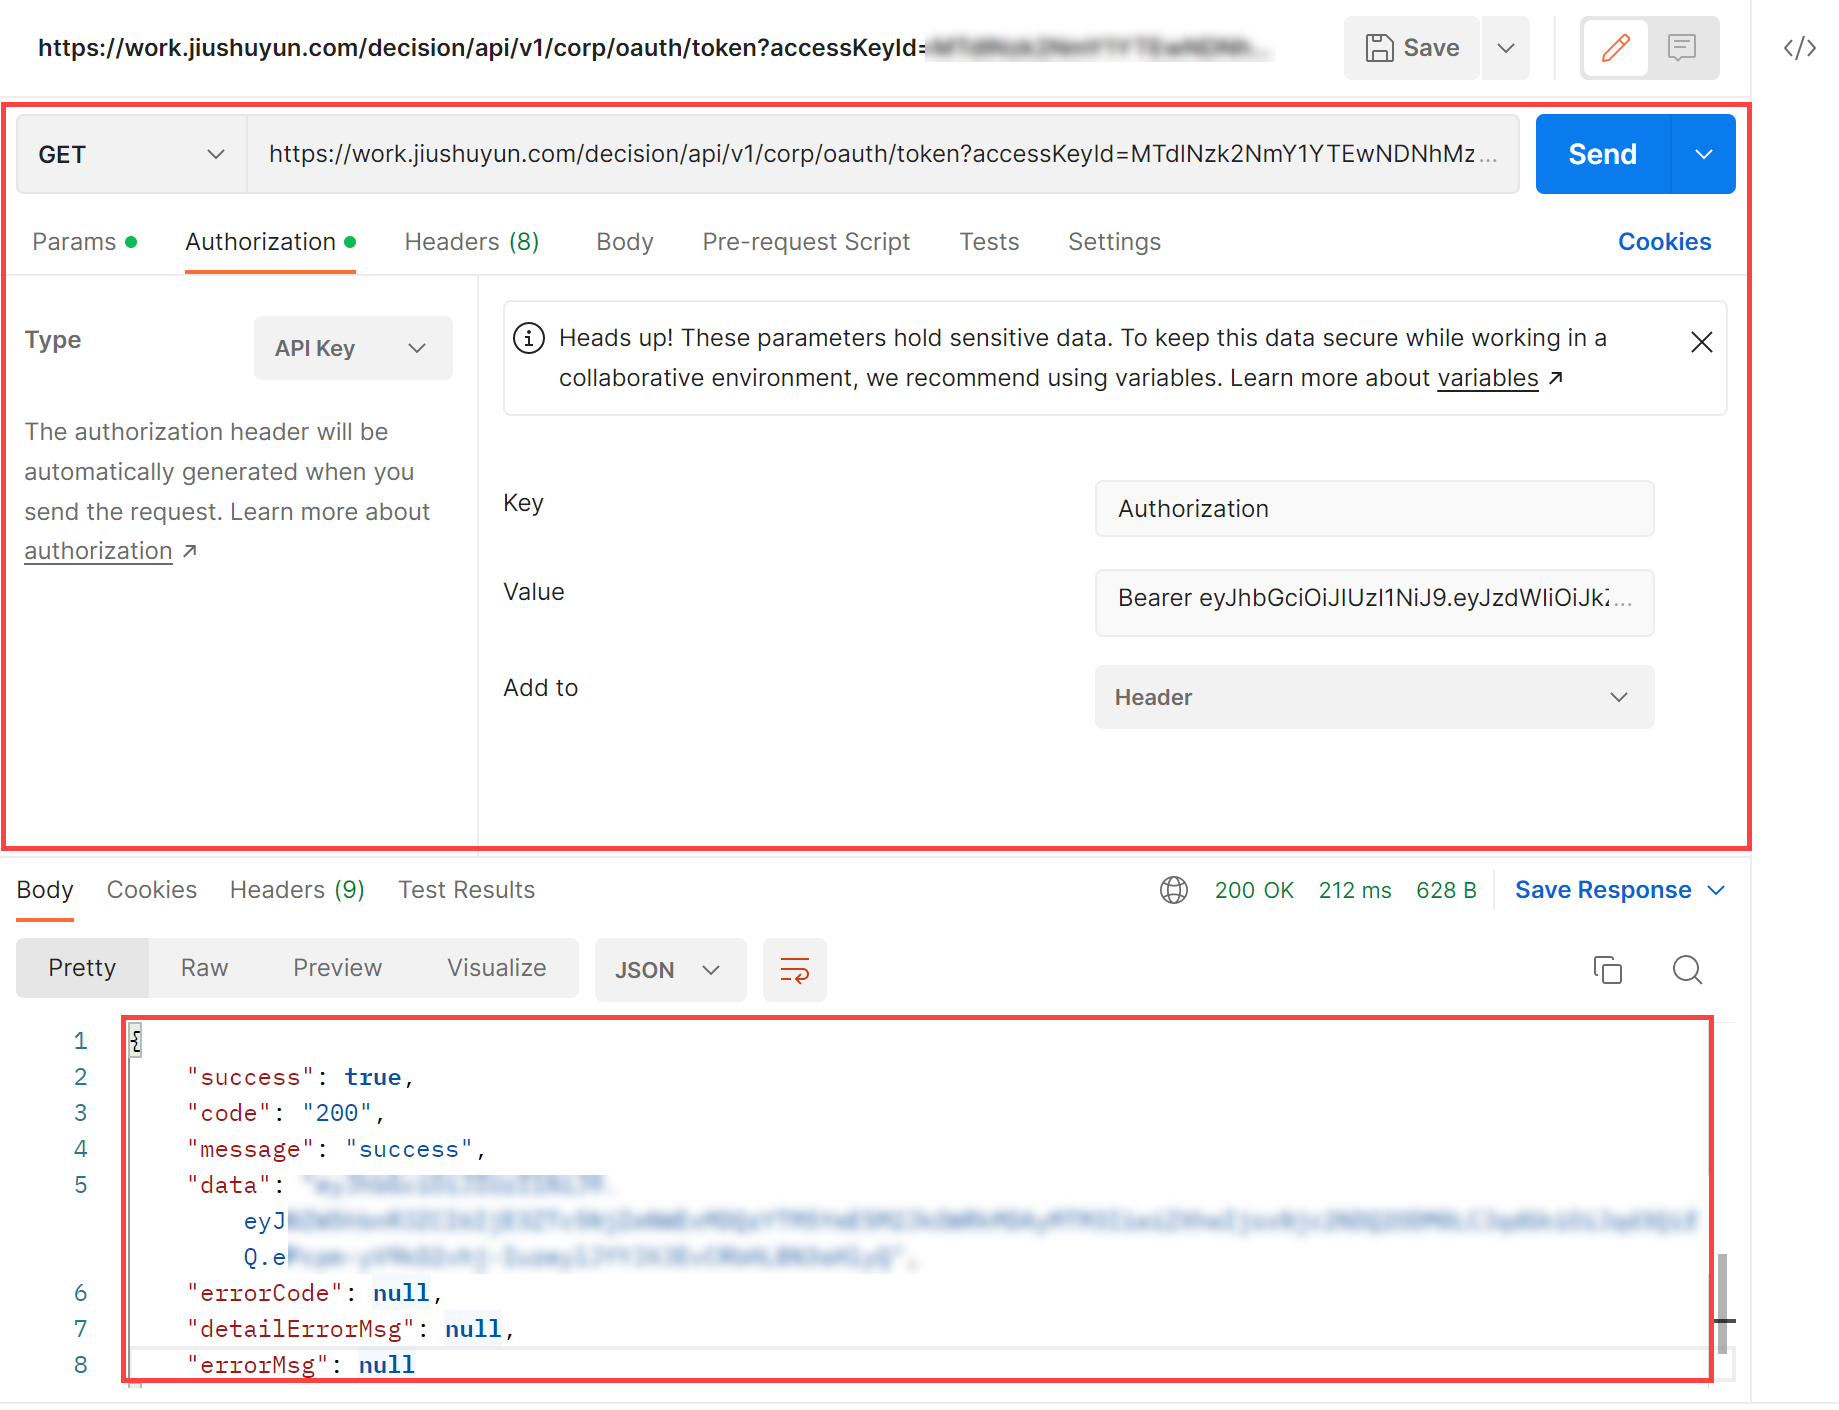Select the Pretty view
The image size is (1839, 1410).
point(82,968)
